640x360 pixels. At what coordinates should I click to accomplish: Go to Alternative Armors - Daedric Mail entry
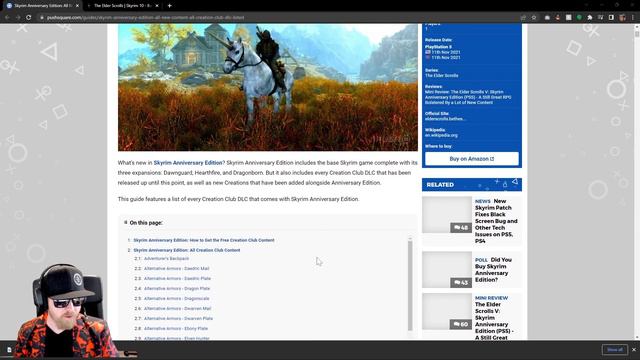(x=176, y=269)
